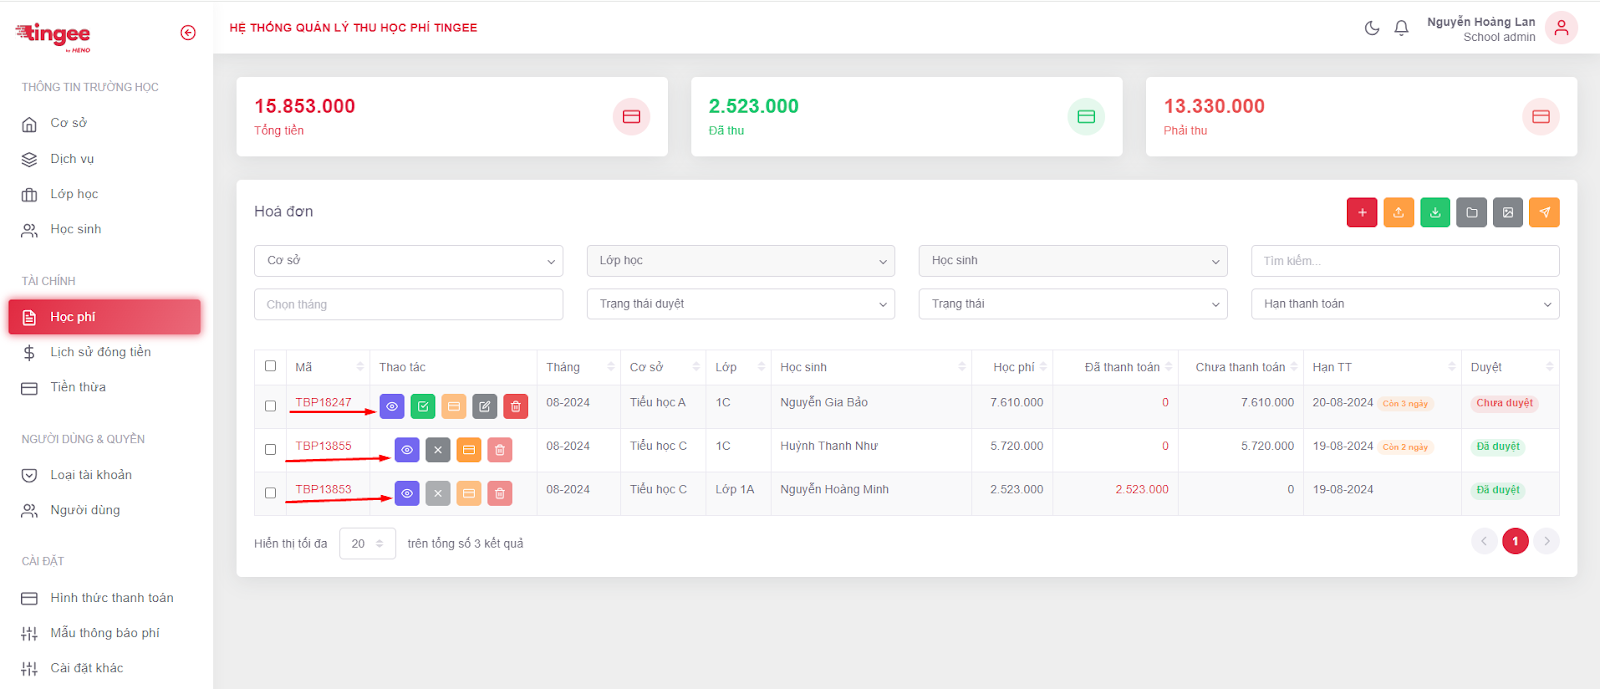Select the checkbox for row TBP13855
This screenshot has height=689, width=1600.
point(270,449)
